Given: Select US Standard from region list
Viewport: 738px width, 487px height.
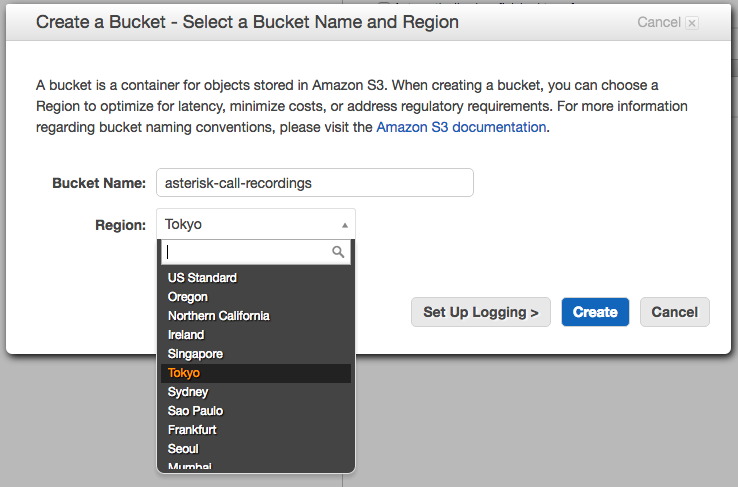Looking at the screenshot, I should (x=202, y=278).
